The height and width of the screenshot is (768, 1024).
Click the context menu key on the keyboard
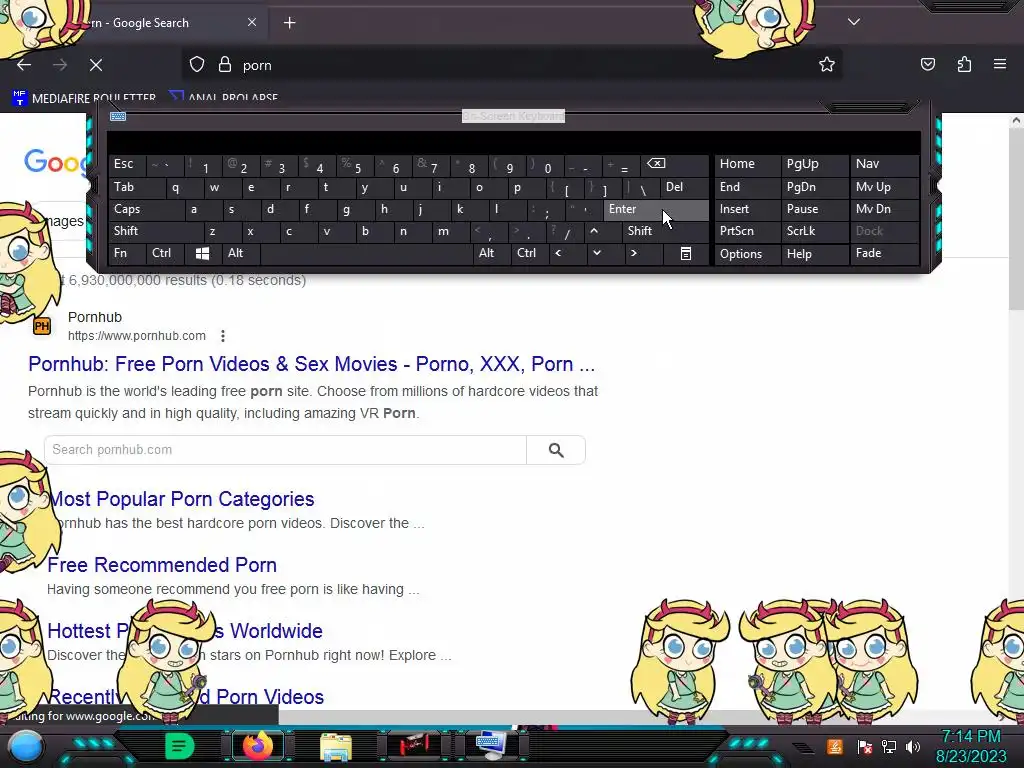pos(686,253)
